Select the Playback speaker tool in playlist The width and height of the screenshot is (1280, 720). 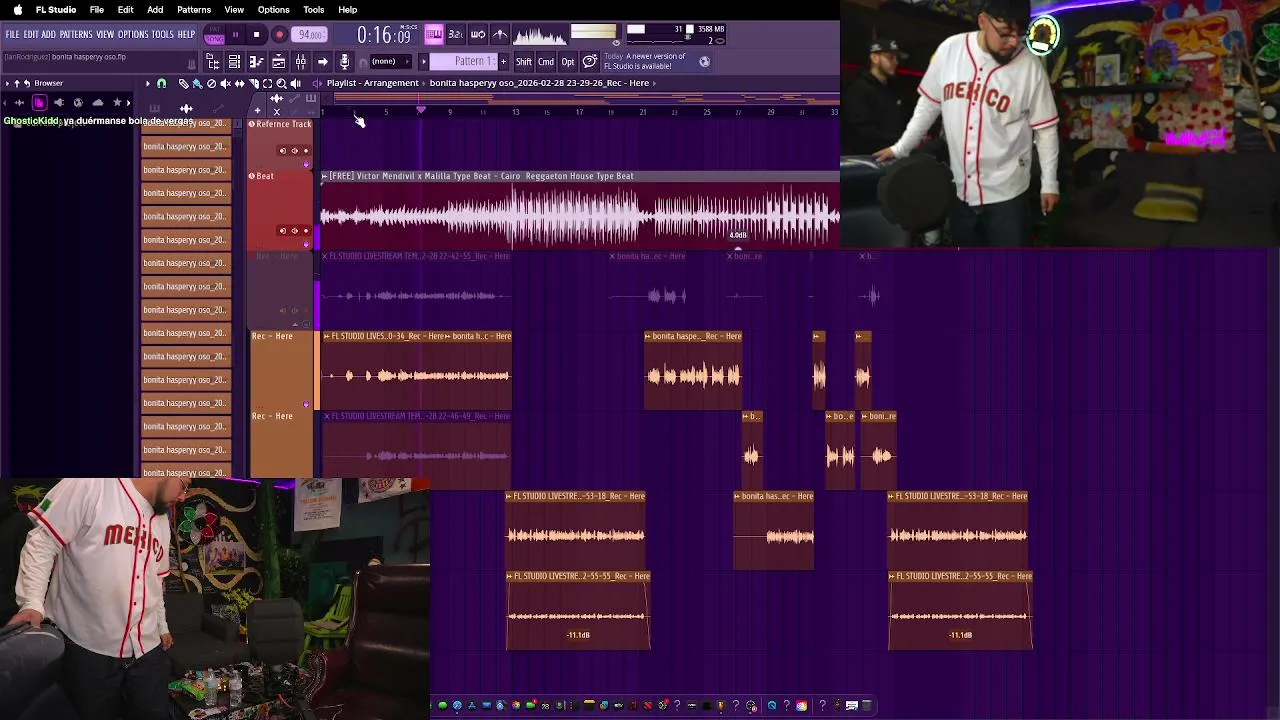point(295,83)
